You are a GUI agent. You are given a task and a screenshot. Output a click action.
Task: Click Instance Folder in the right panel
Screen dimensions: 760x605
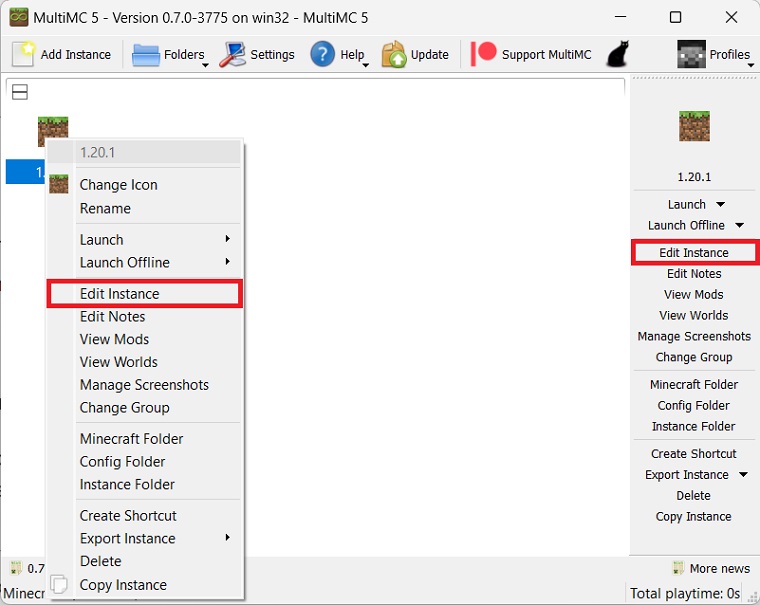[x=694, y=426]
